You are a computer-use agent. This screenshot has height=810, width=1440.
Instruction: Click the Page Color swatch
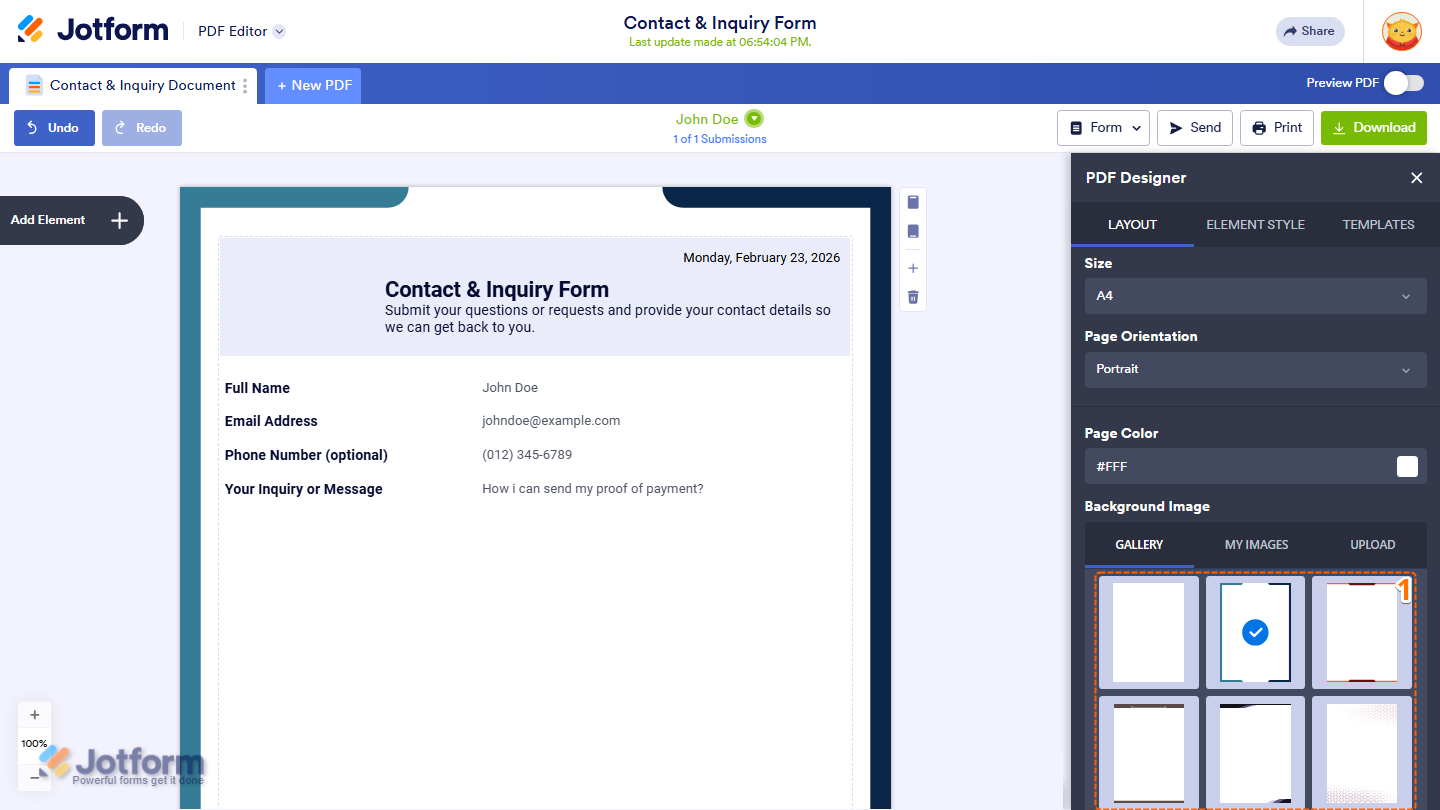point(1407,466)
